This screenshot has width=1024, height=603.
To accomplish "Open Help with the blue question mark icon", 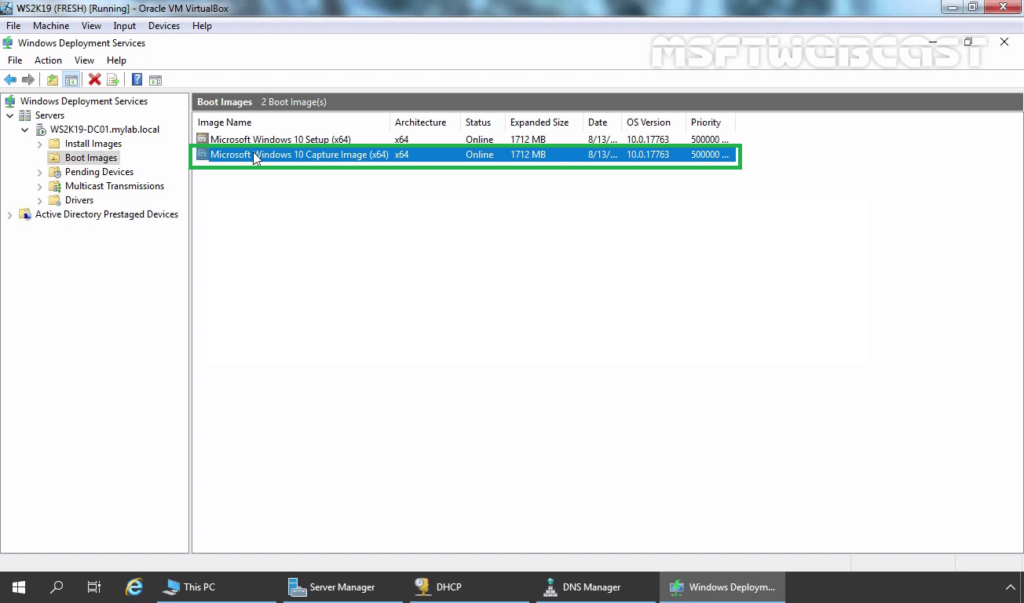I will coord(136,80).
